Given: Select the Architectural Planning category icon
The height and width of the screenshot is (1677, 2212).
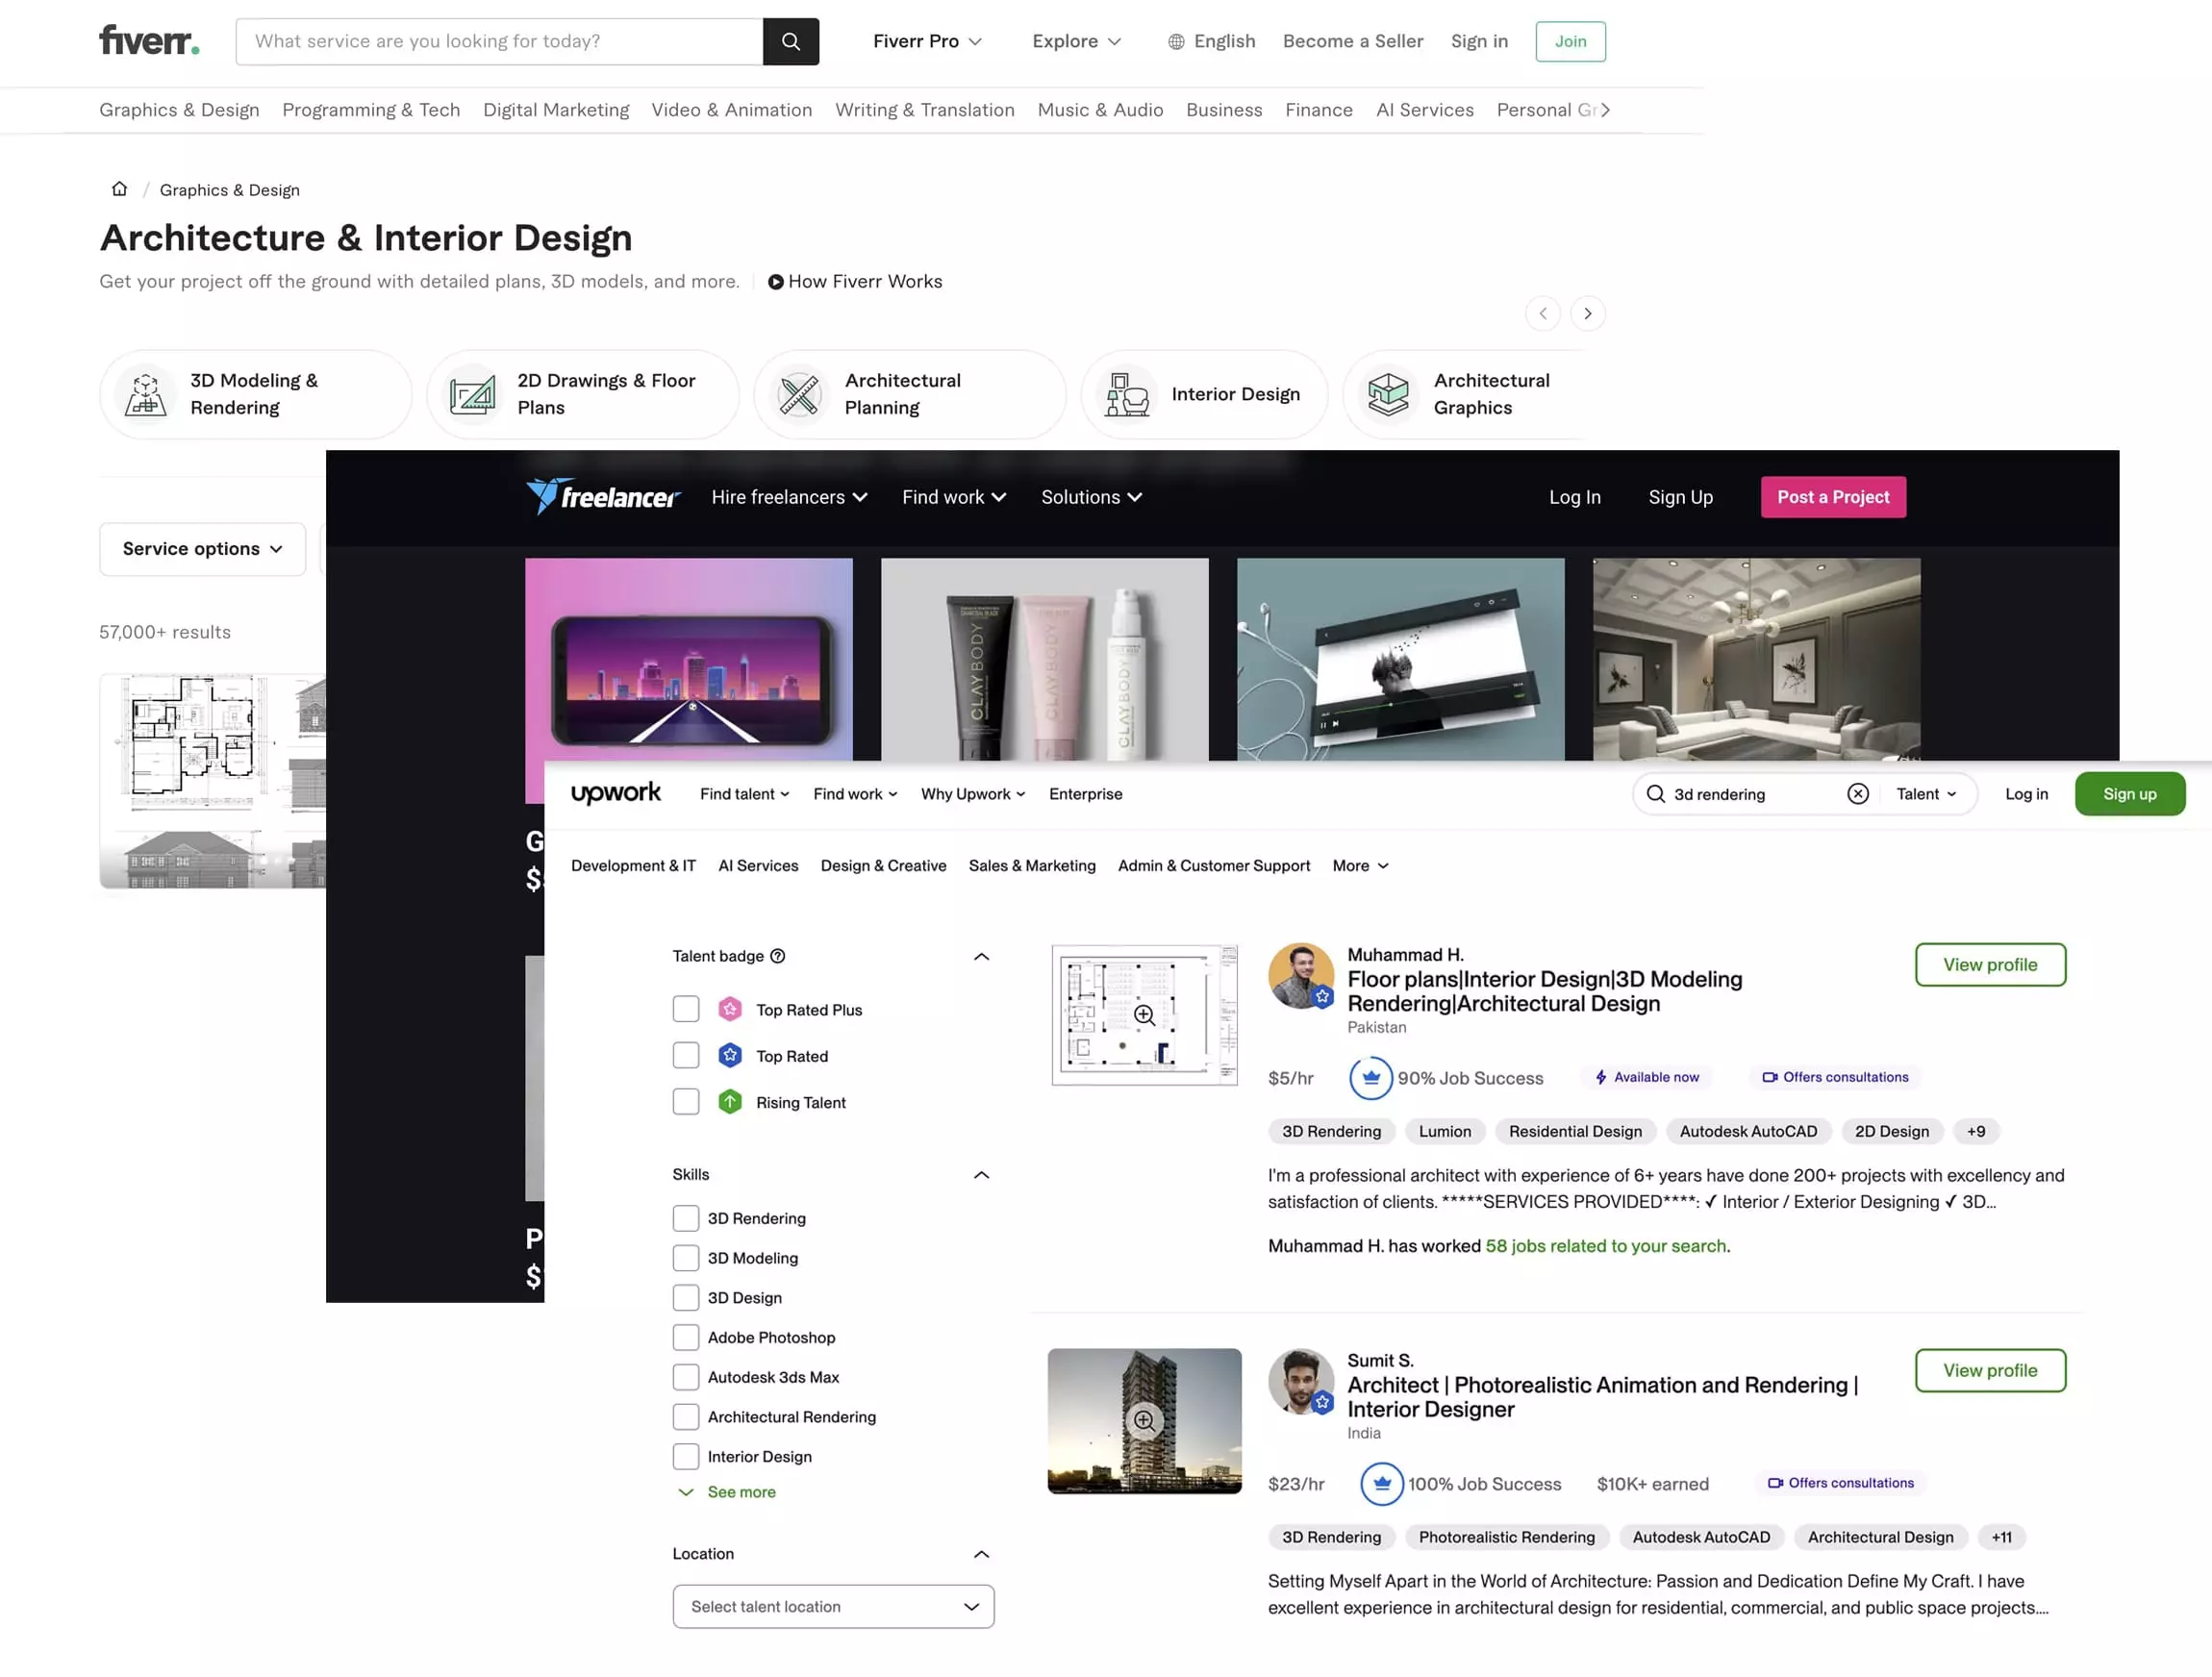Looking at the screenshot, I should pos(799,394).
